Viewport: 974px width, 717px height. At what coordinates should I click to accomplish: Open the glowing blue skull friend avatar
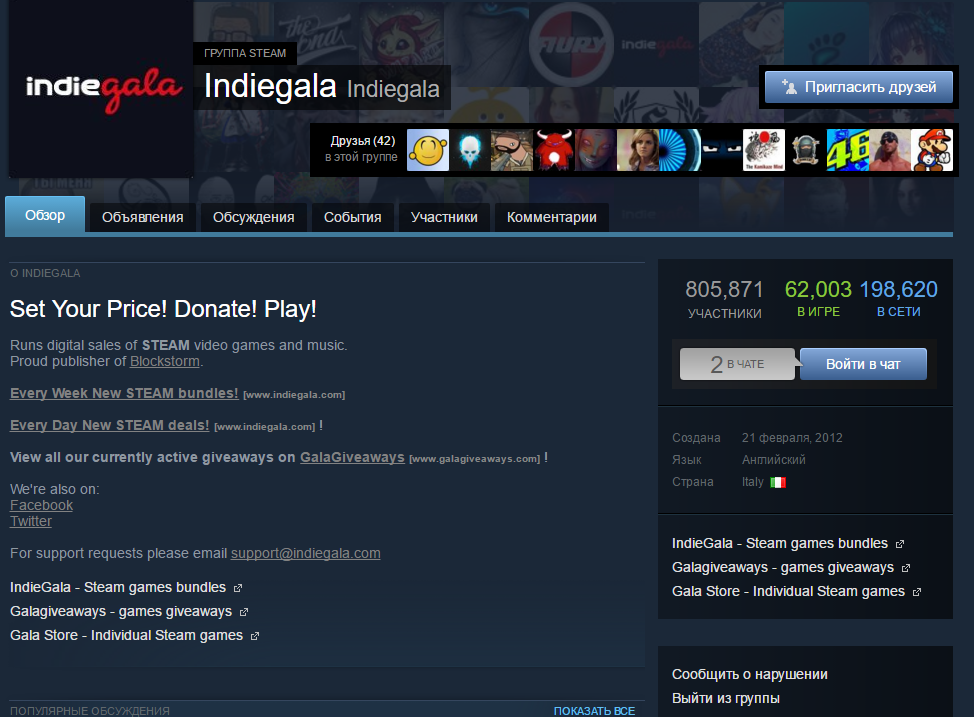470,150
